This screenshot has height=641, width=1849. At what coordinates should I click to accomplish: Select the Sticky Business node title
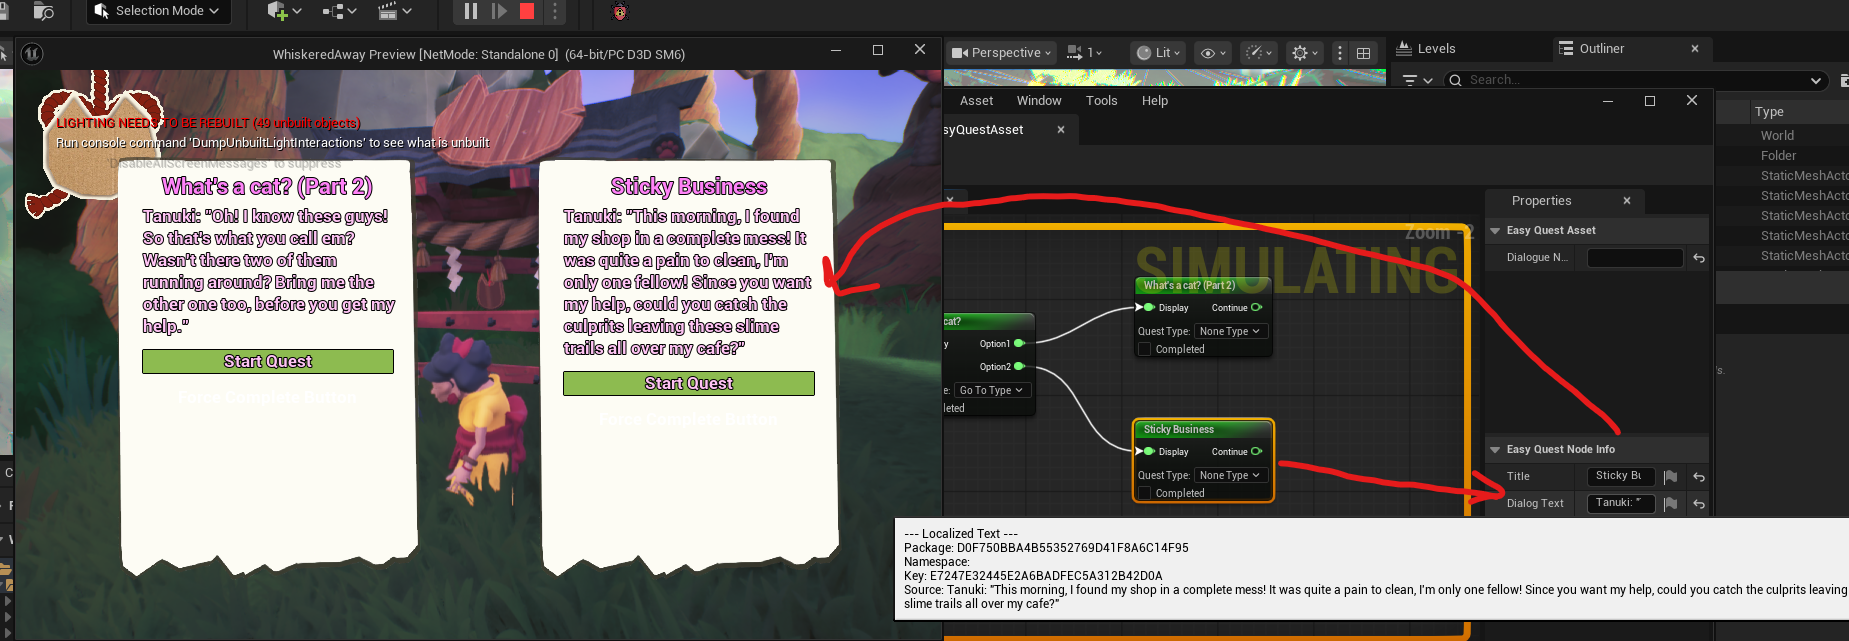1179,429
